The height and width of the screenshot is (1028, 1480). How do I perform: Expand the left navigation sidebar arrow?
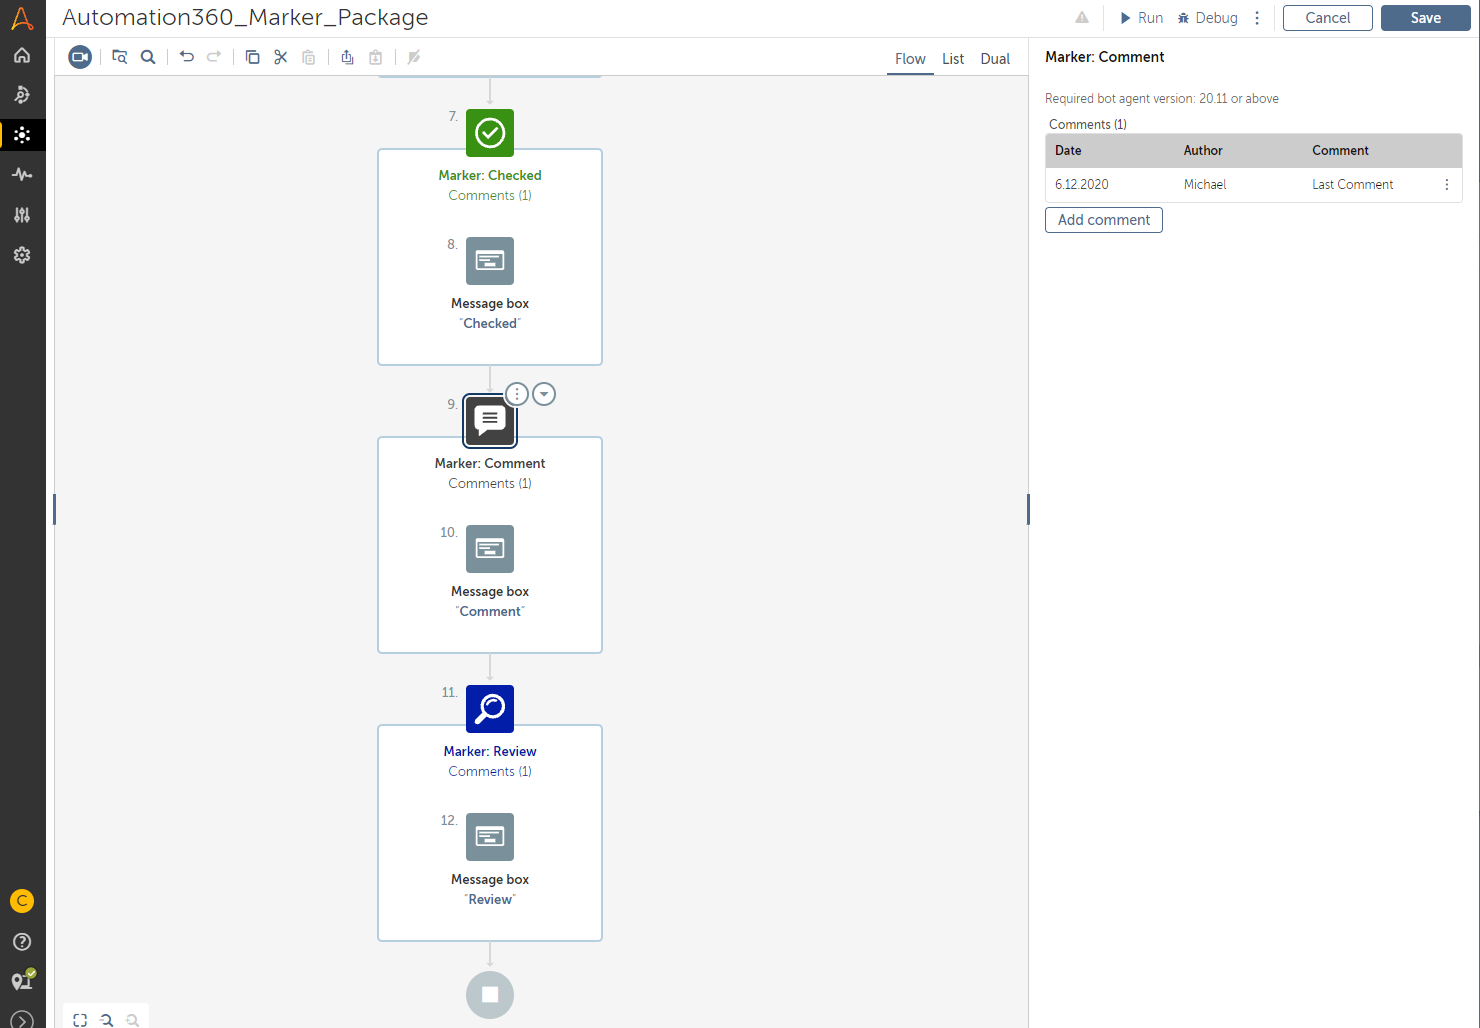(22, 1020)
